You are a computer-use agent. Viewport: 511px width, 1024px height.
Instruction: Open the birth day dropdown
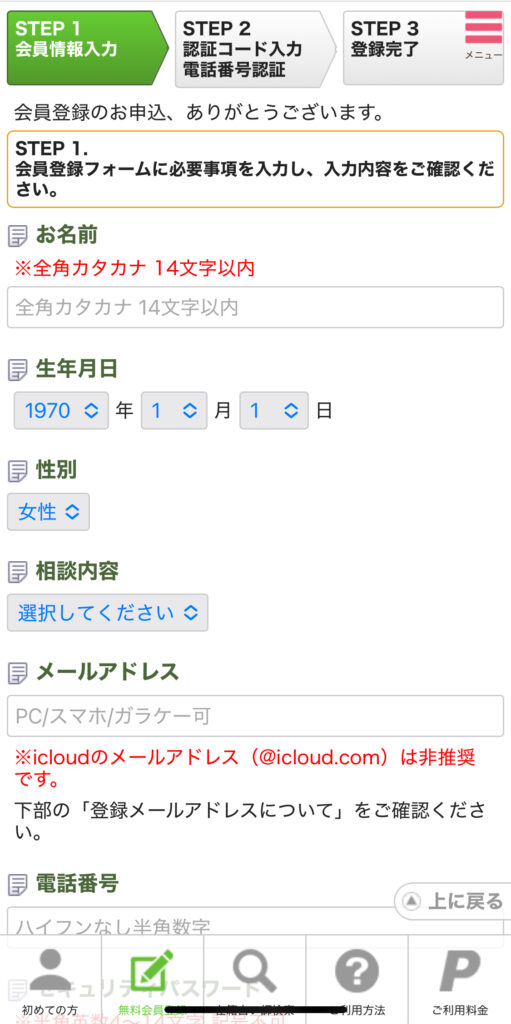click(x=274, y=410)
